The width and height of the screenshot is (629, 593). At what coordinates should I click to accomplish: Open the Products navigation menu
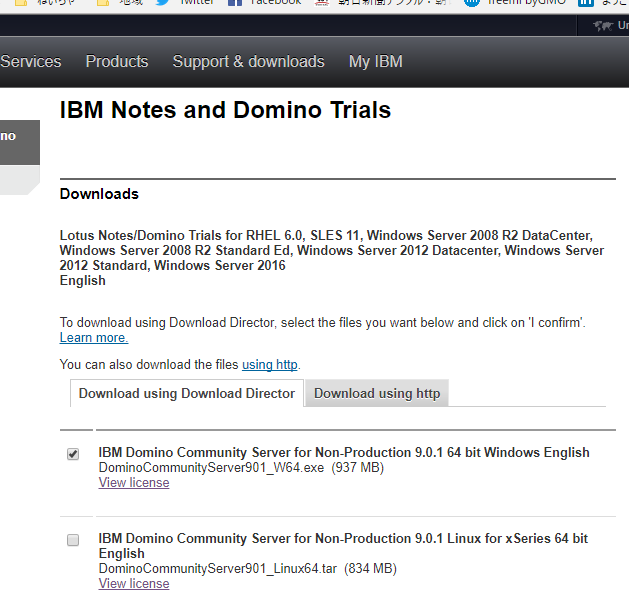coord(117,61)
